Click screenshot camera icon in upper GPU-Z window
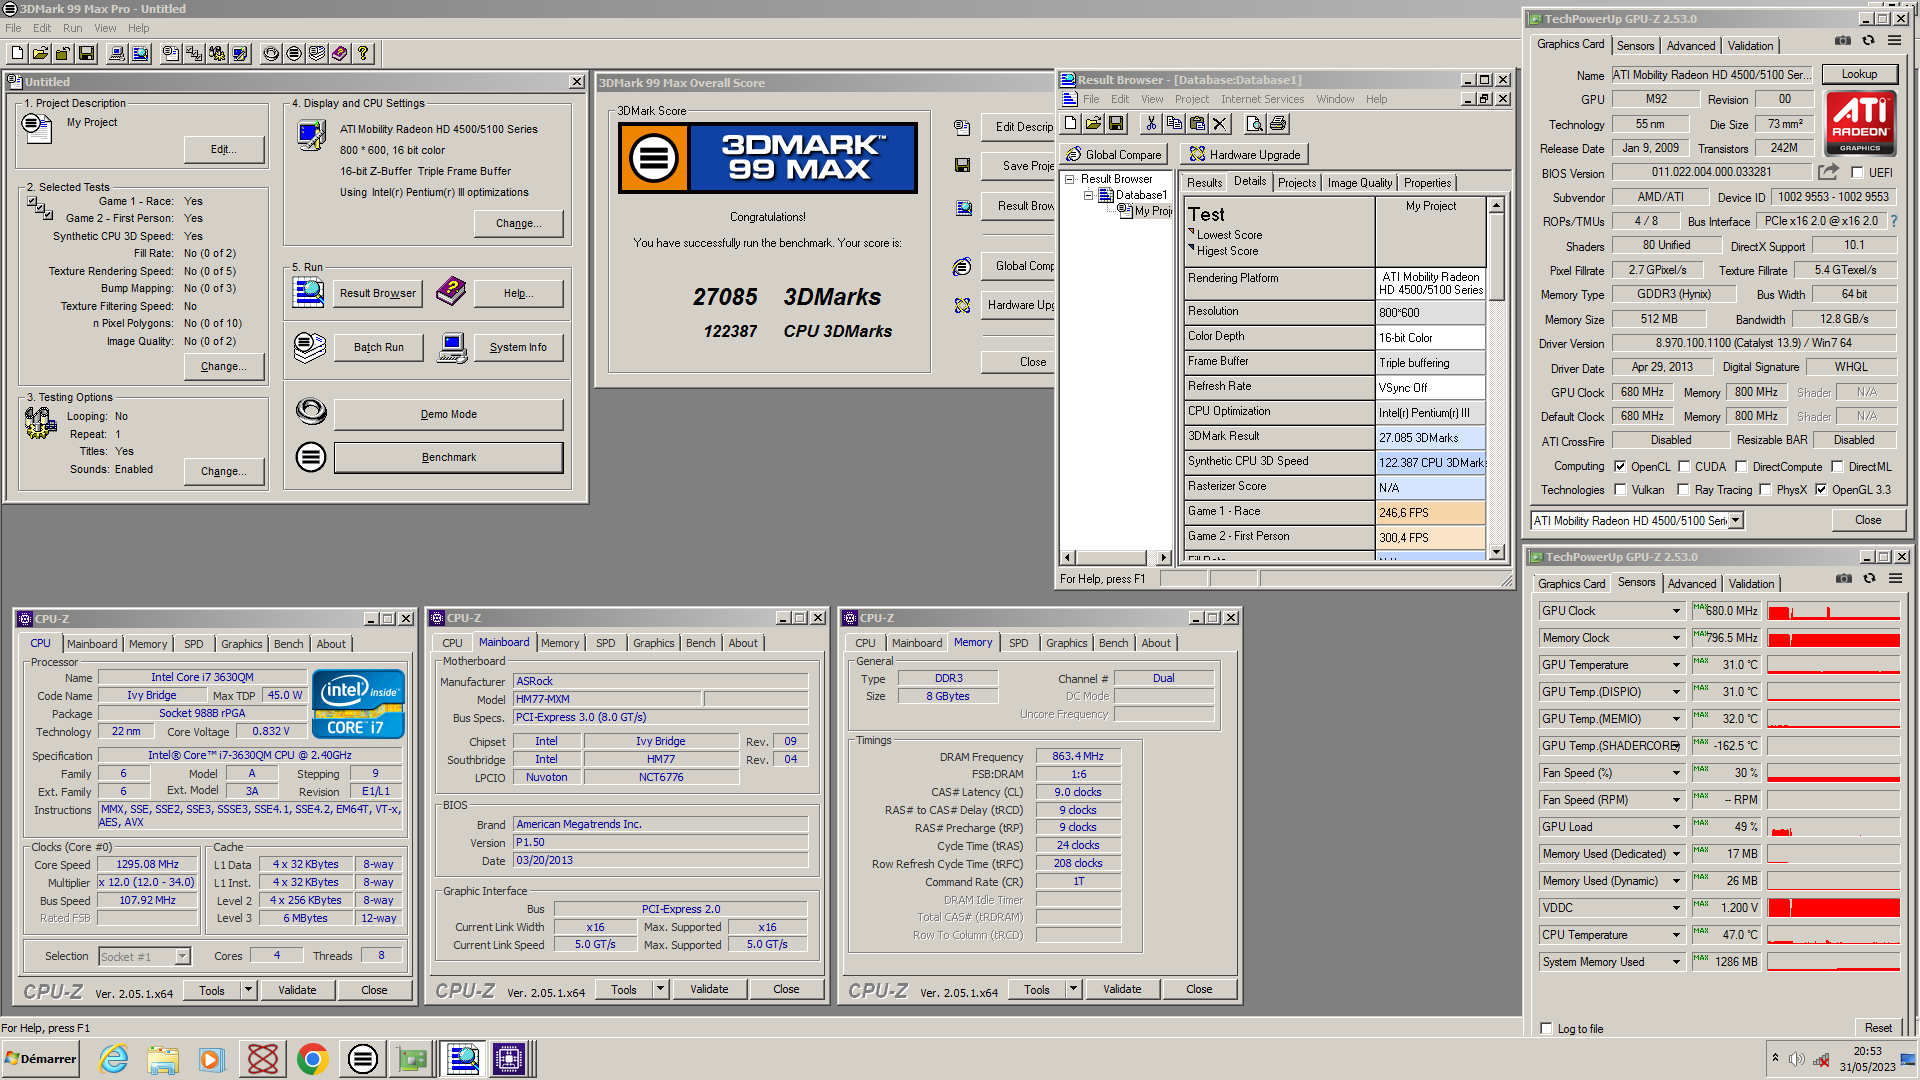The image size is (1920, 1080). tap(1843, 41)
